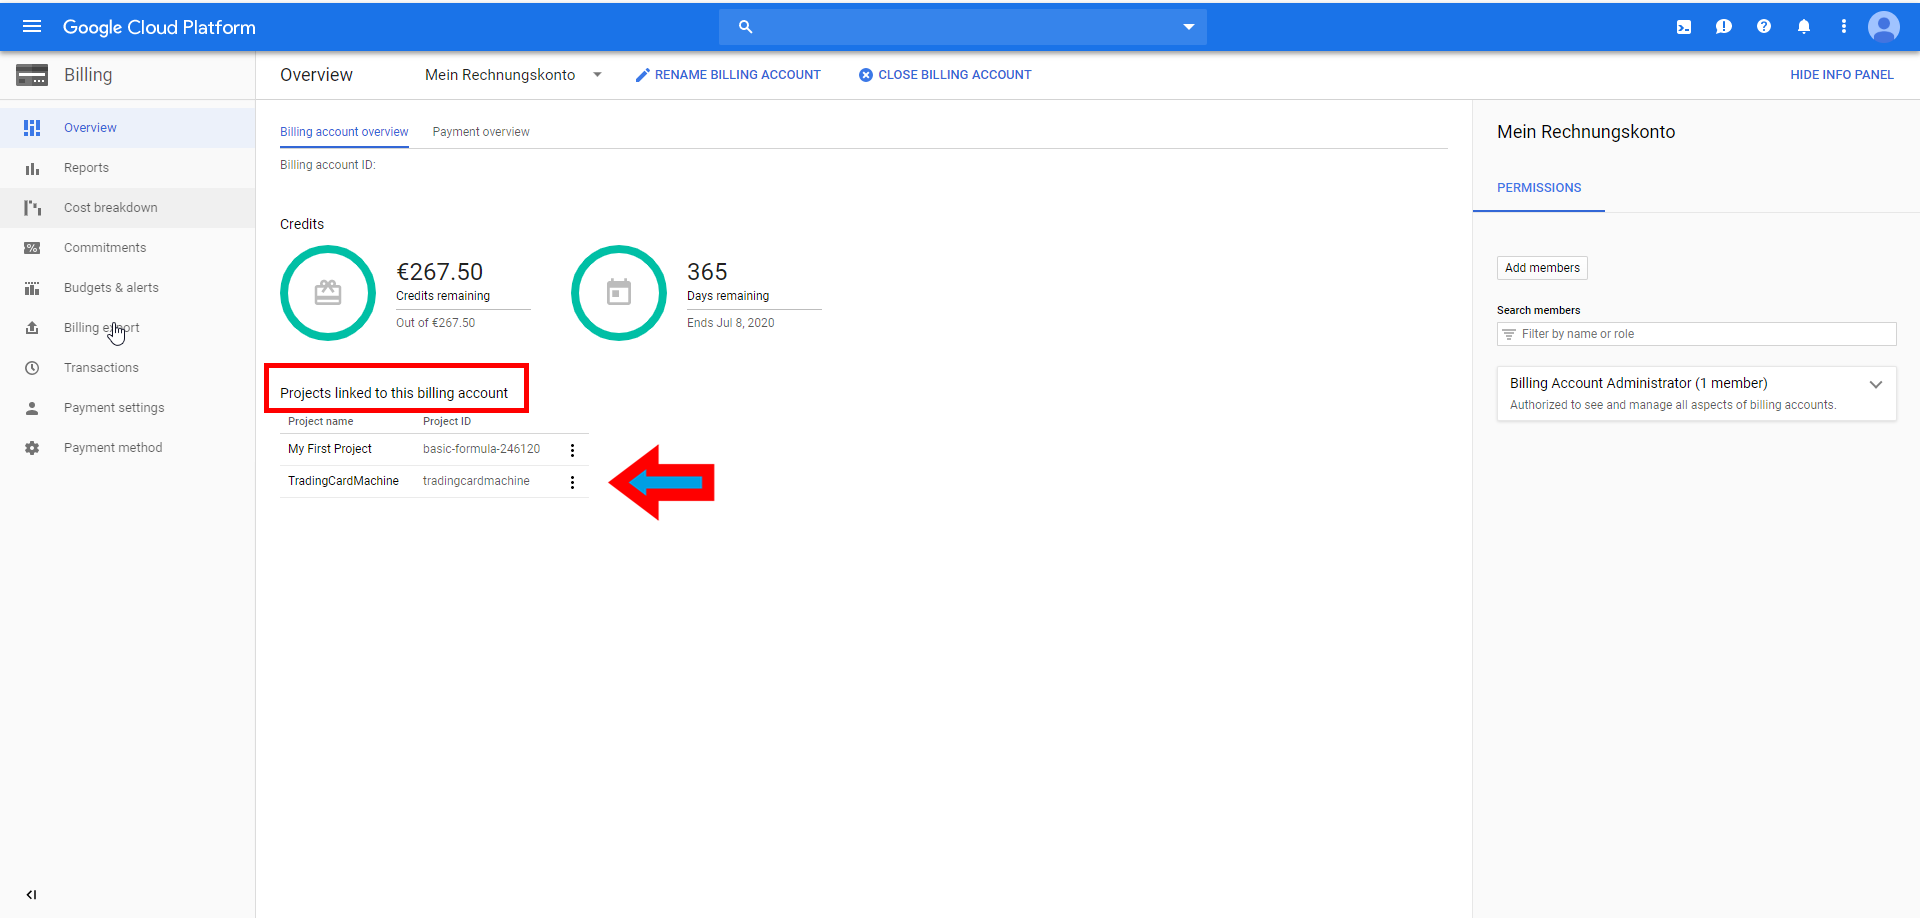Open actions menu for TradingCardMachine
1920x918 pixels.
pos(572,482)
